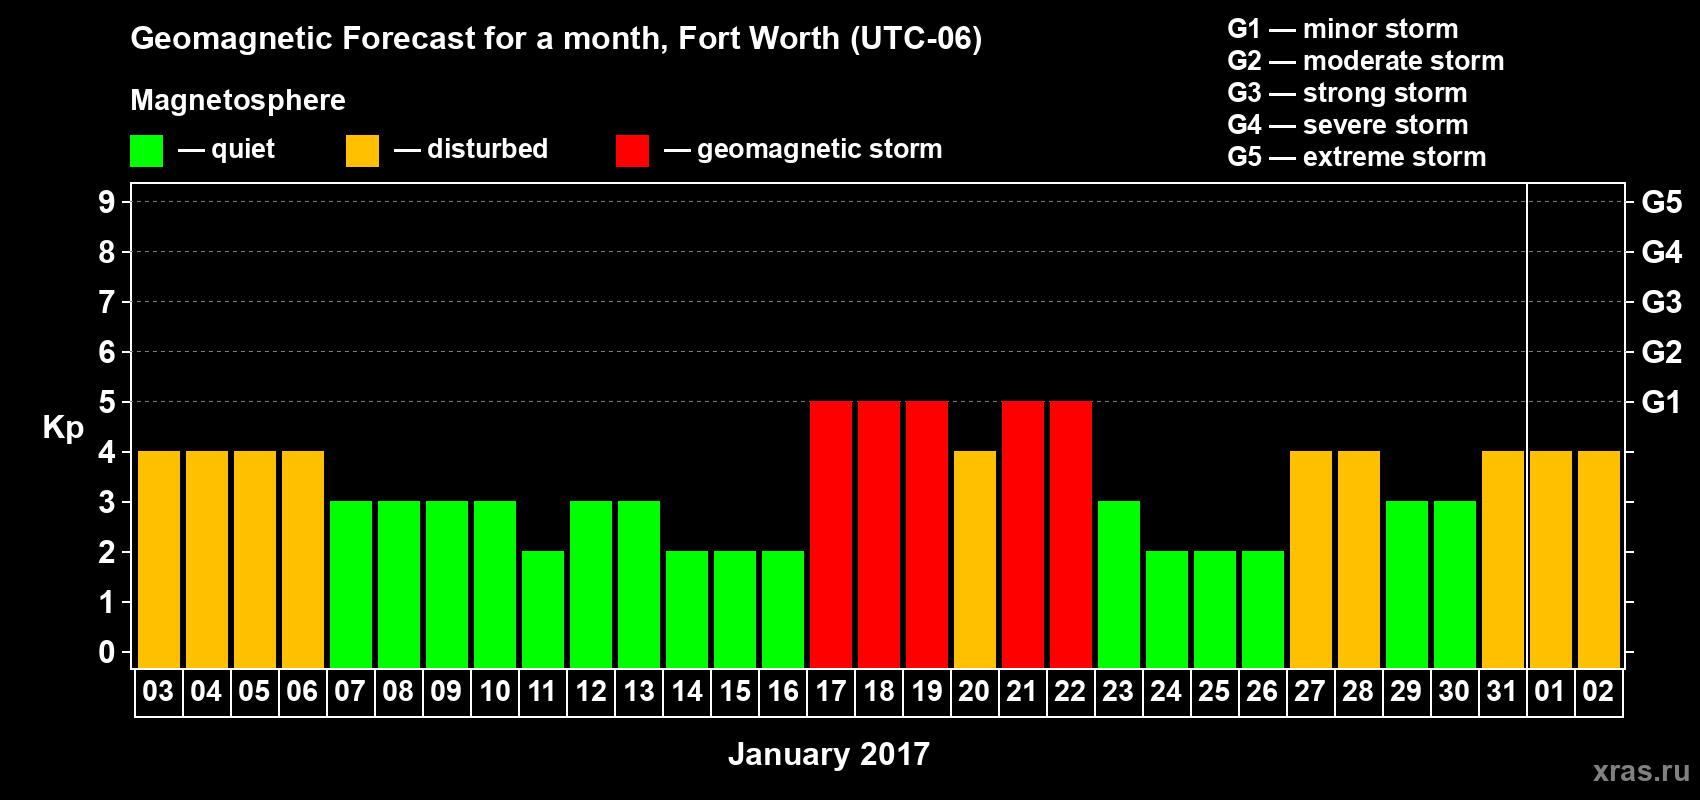Screen dimensions: 1700x800
Task: Click the green bar above date 13
Action: pos(639,585)
